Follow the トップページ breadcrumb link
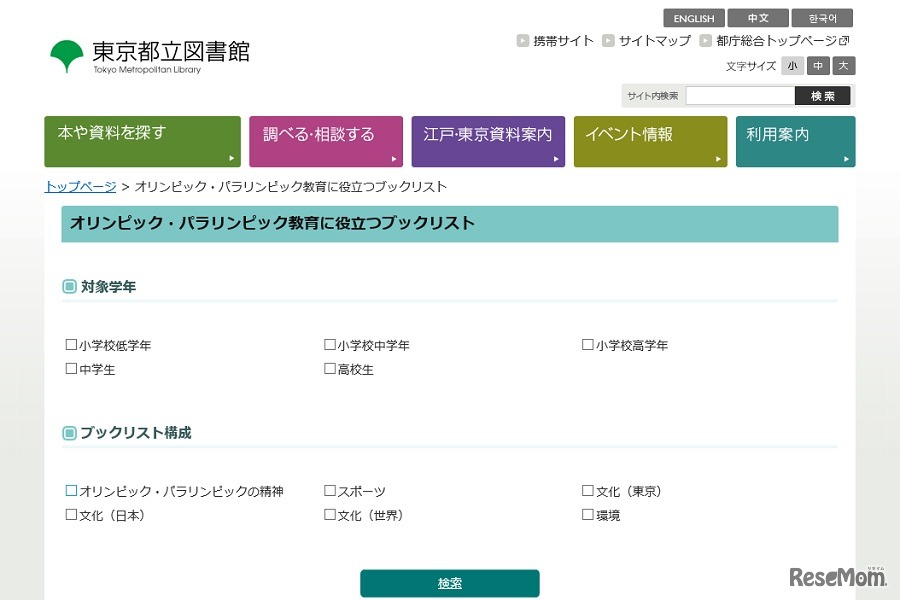The height and width of the screenshot is (600, 900). coord(80,187)
